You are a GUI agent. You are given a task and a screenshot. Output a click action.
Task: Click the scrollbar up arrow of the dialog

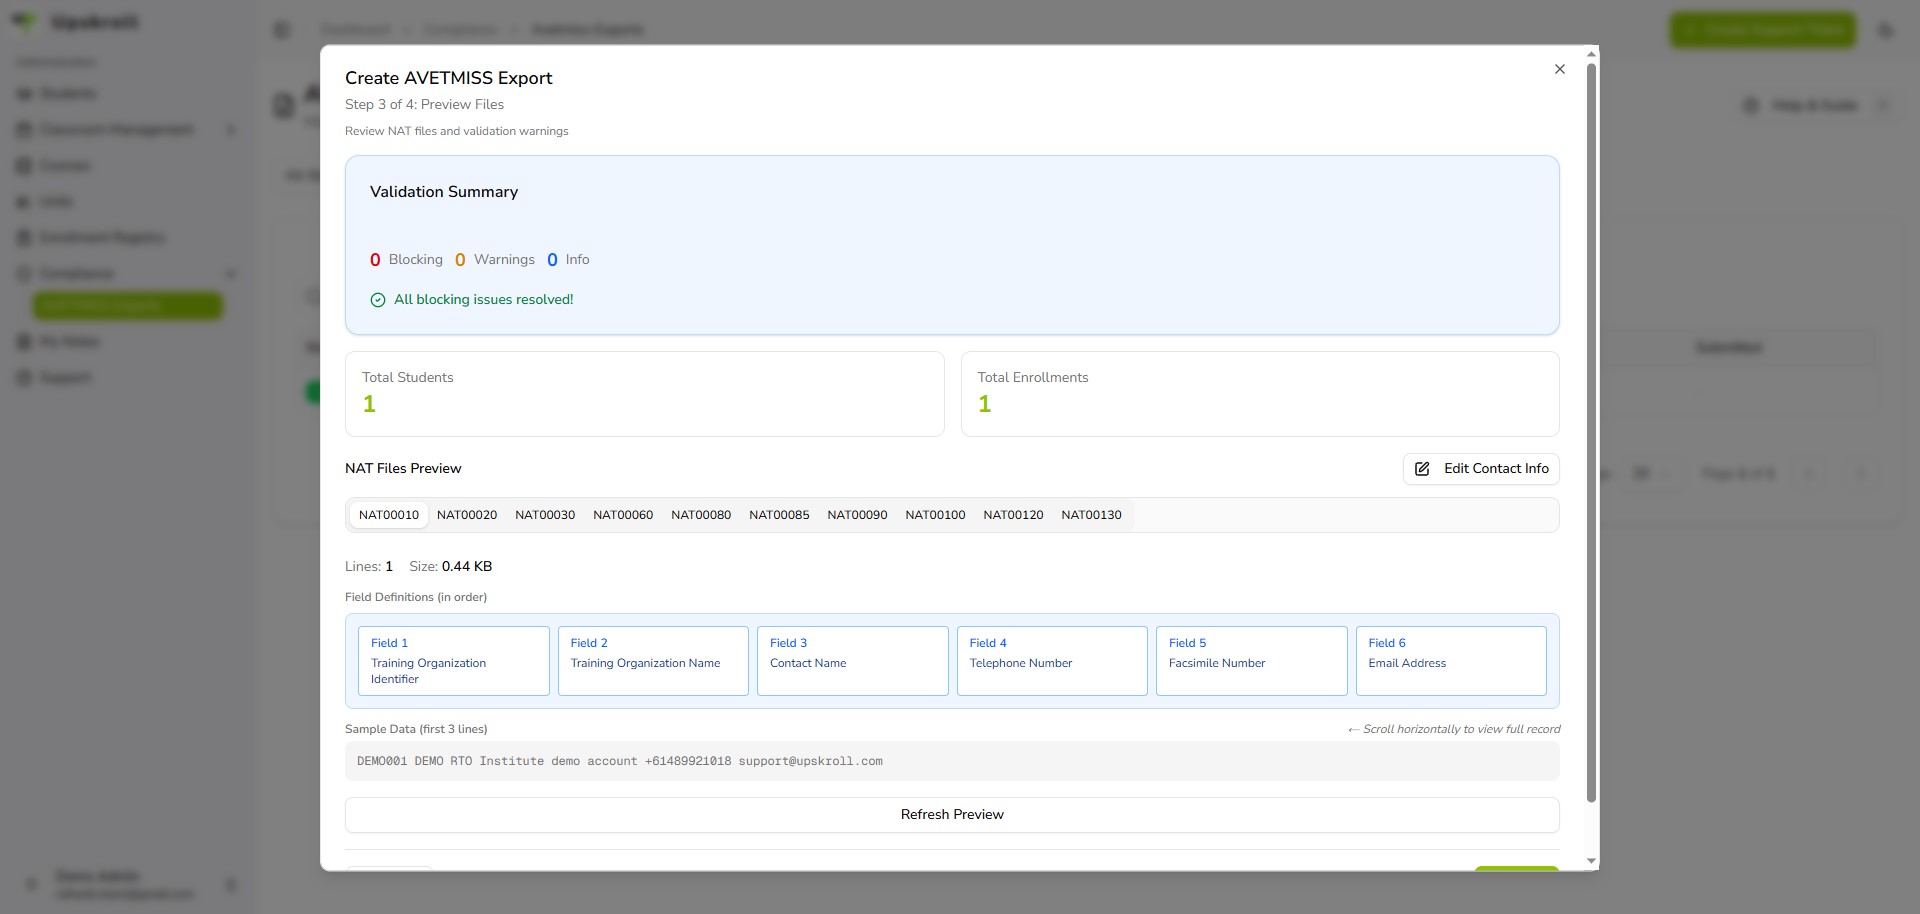(1591, 54)
